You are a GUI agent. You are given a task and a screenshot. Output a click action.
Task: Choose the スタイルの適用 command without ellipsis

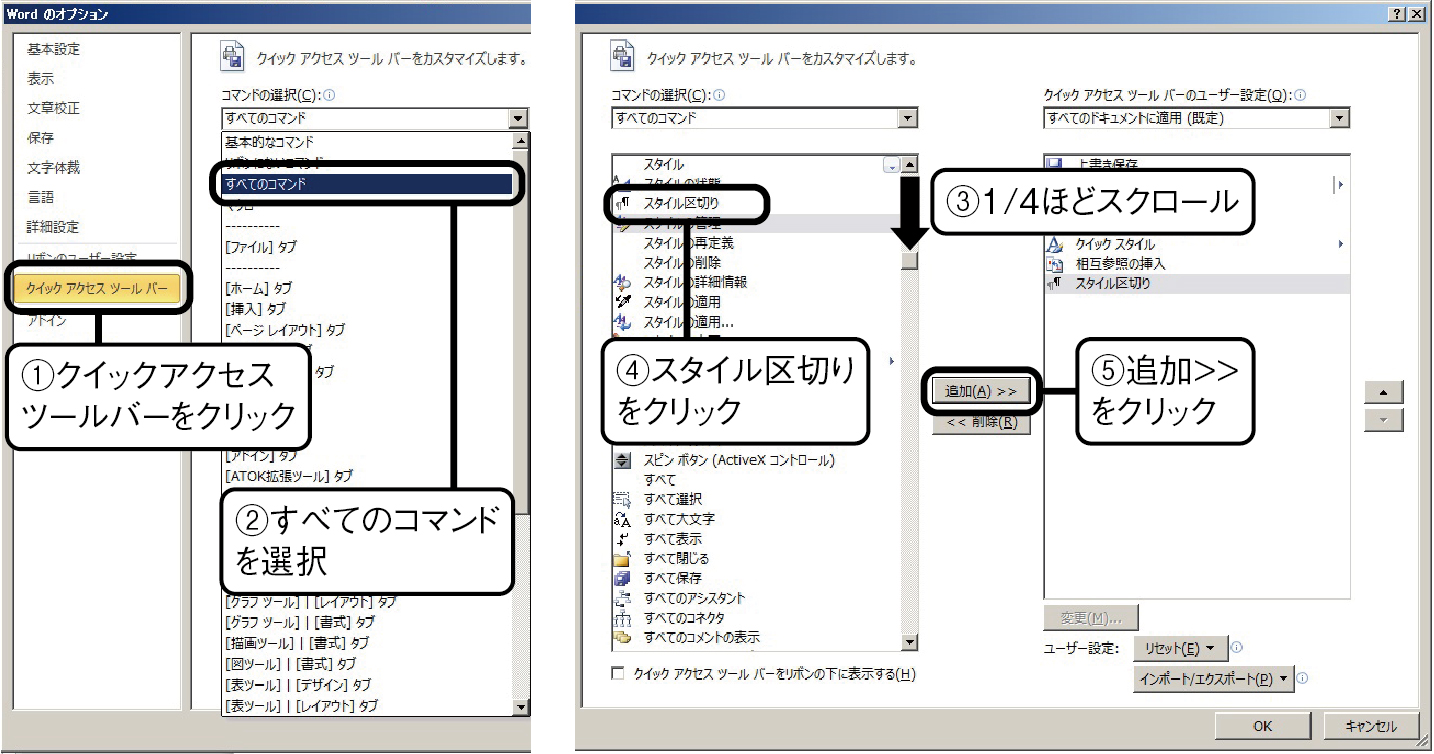(682, 302)
